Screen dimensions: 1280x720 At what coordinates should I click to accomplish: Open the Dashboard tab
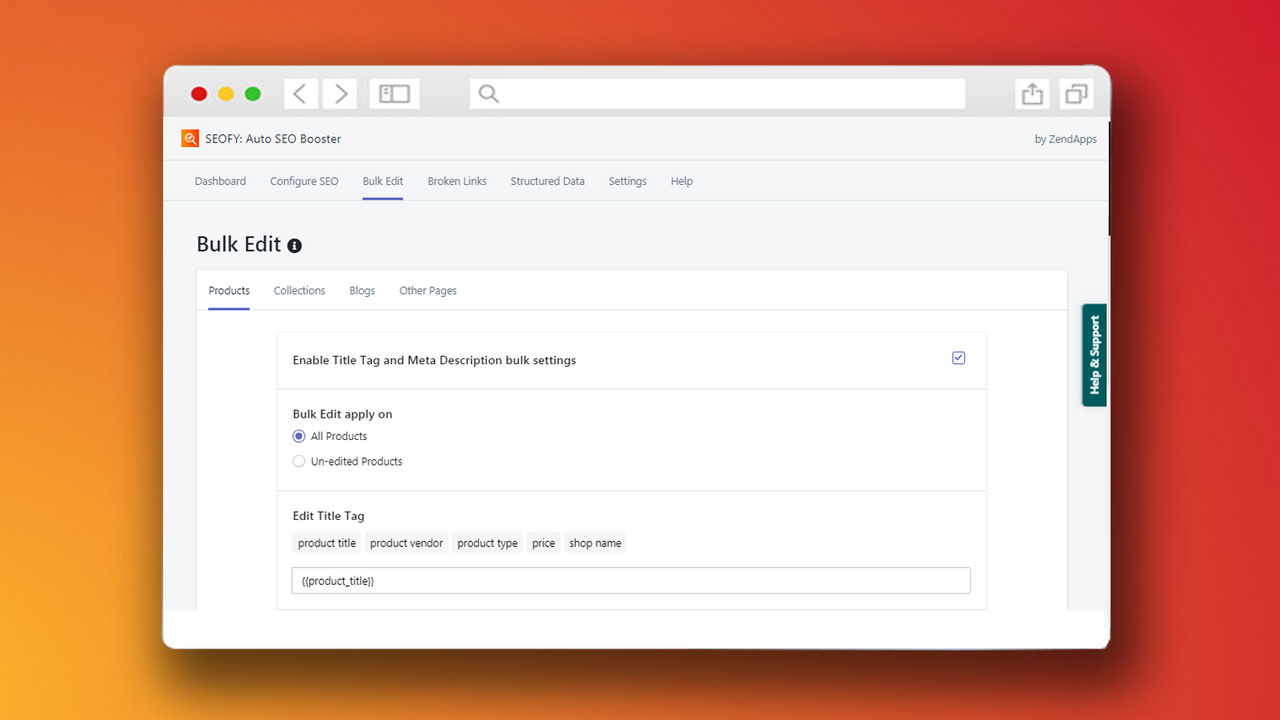pyautogui.click(x=220, y=181)
